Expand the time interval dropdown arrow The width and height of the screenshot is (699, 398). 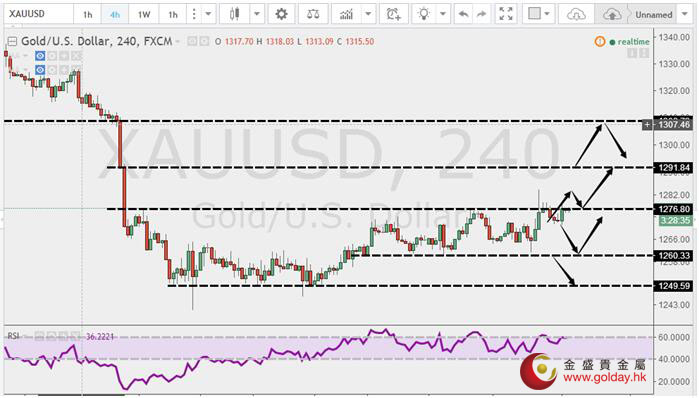point(208,14)
